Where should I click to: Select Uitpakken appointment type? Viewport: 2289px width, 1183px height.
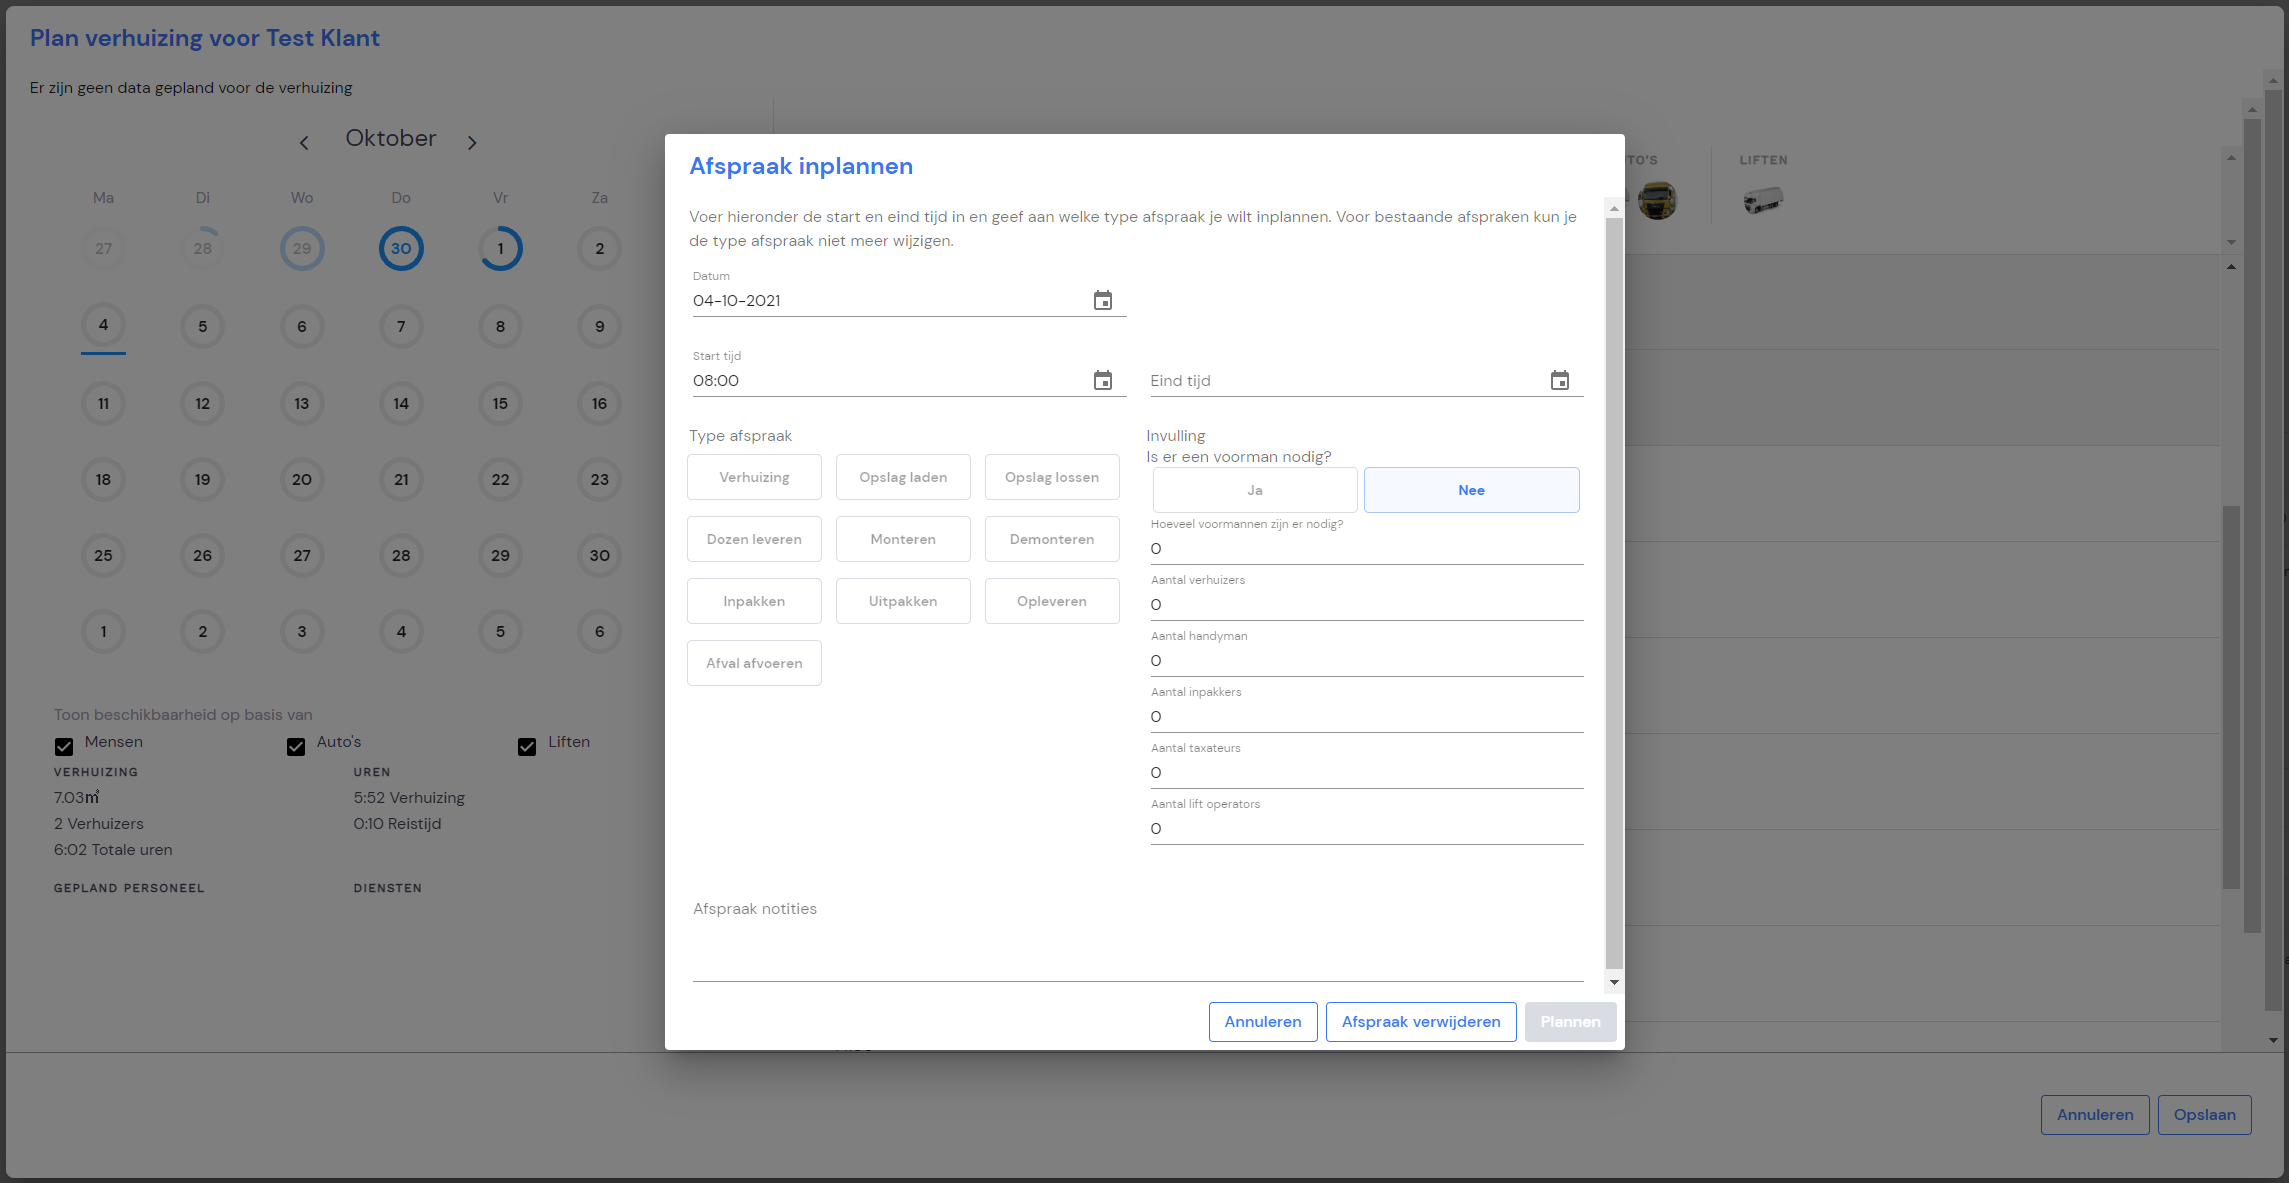tap(903, 601)
